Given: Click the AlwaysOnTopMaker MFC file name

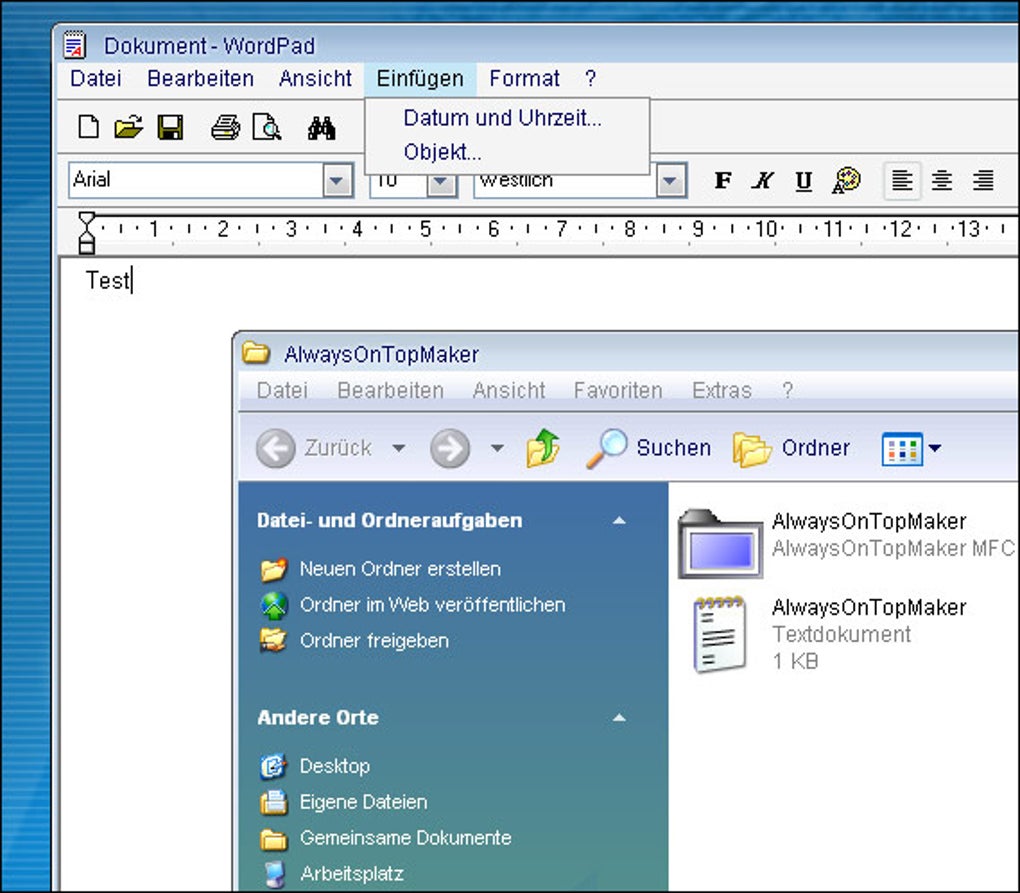Looking at the screenshot, I should pos(892,548).
